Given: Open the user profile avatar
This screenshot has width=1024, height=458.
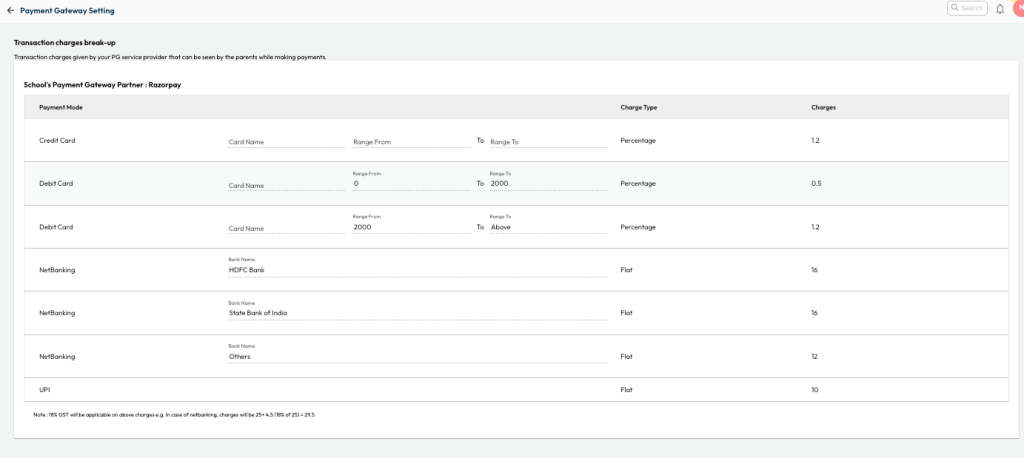Looking at the screenshot, I should [1019, 9].
